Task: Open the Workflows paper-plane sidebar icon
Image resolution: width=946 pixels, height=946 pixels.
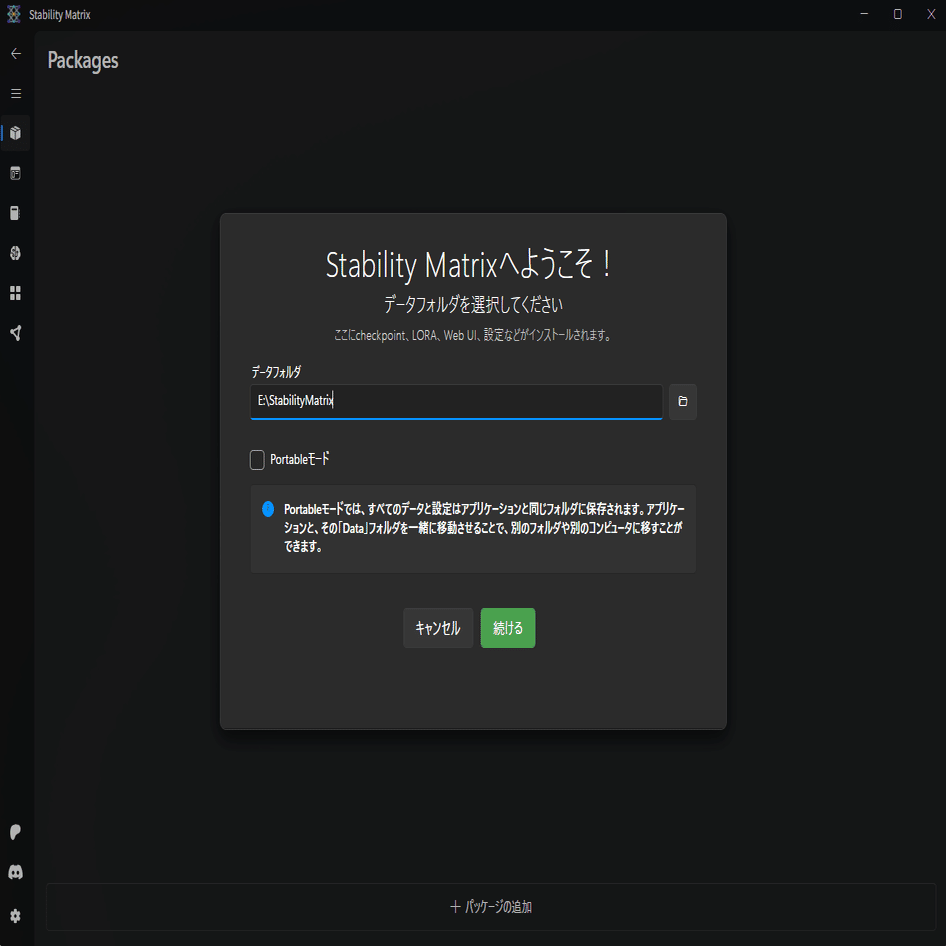Action: [x=16, y=333]
